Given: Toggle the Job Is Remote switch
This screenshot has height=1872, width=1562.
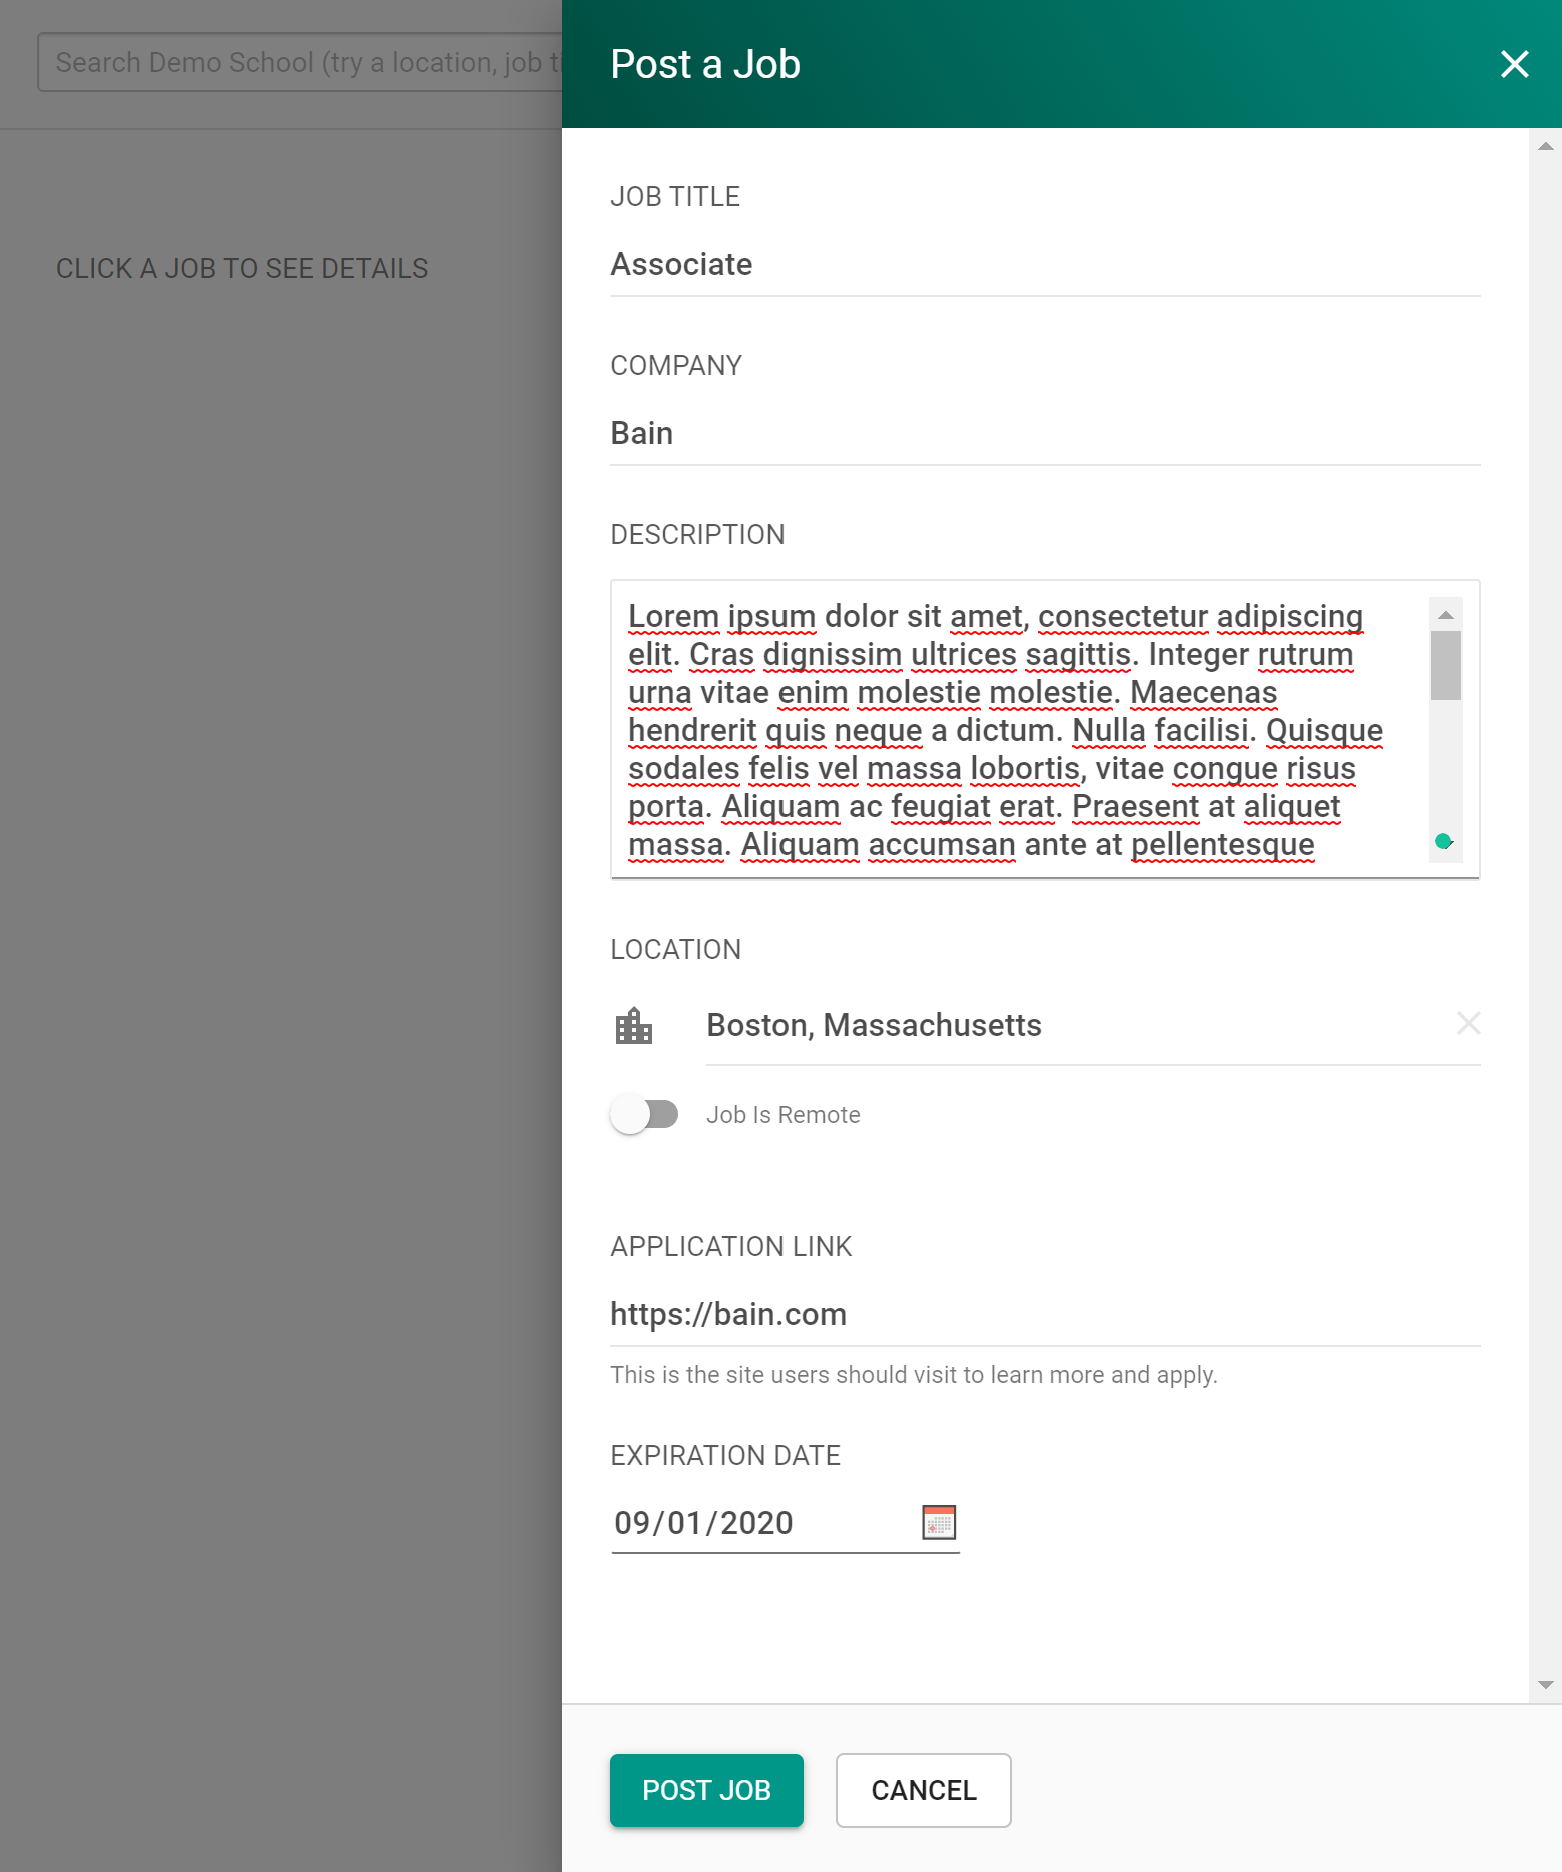Looking at the screenshot, I should coord(644,1114).
